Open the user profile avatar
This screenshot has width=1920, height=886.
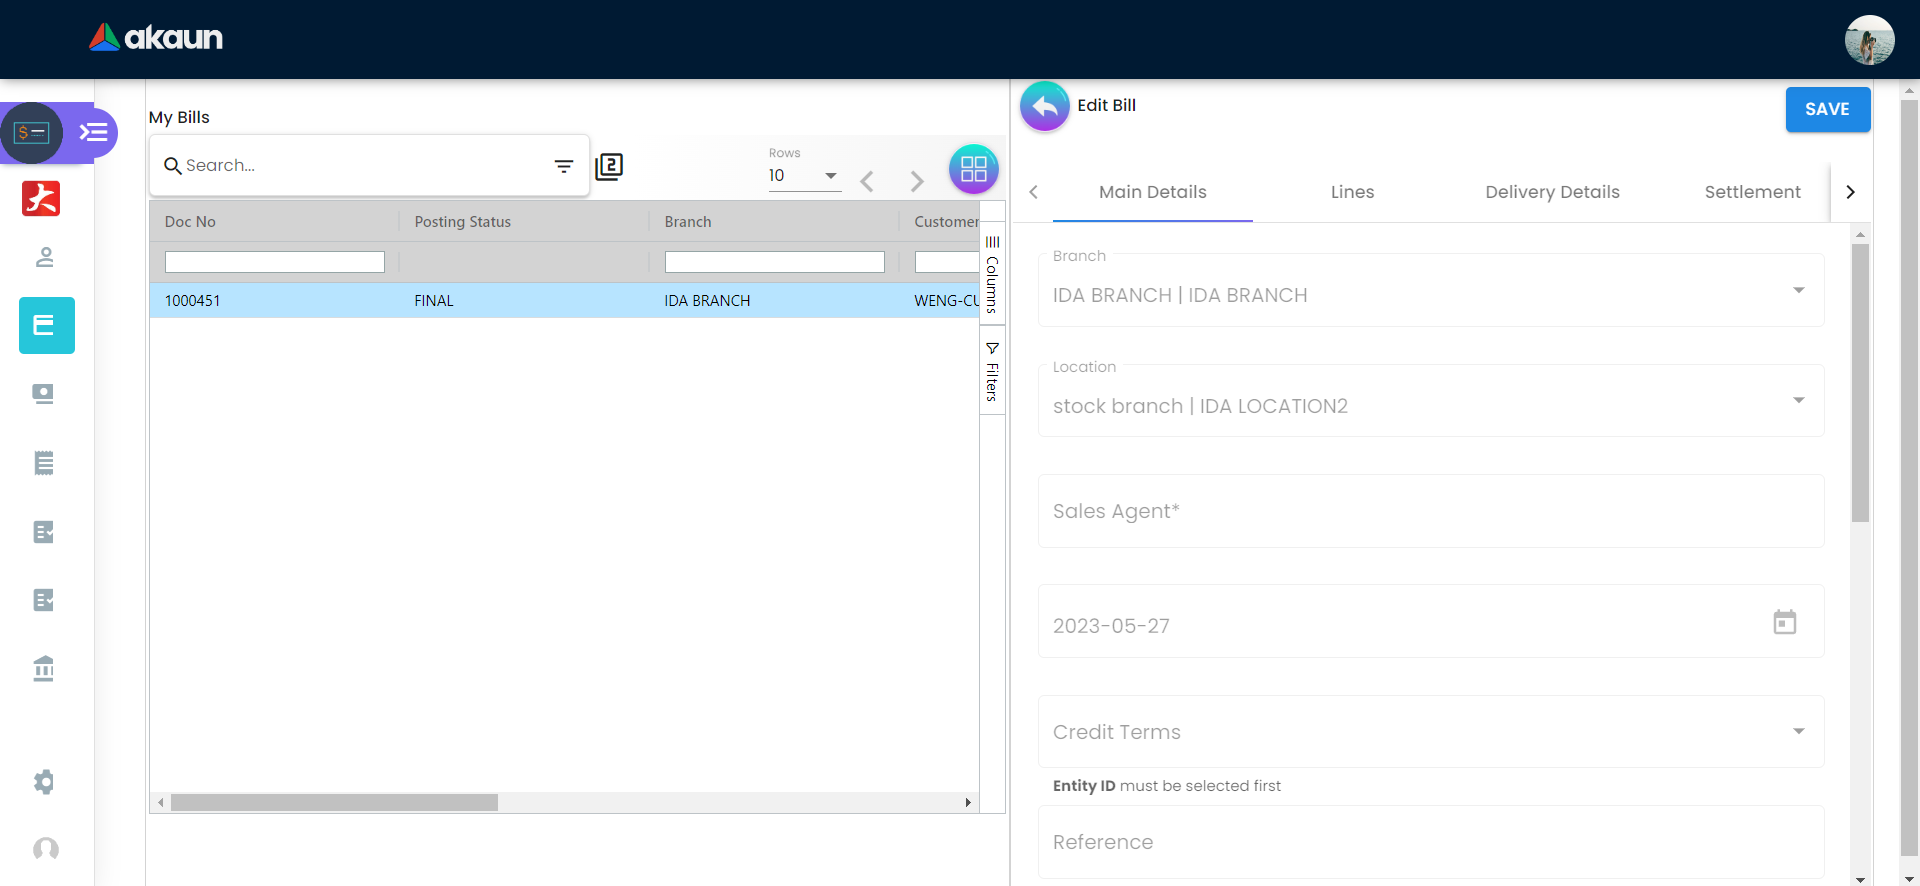pos(1869,40)
